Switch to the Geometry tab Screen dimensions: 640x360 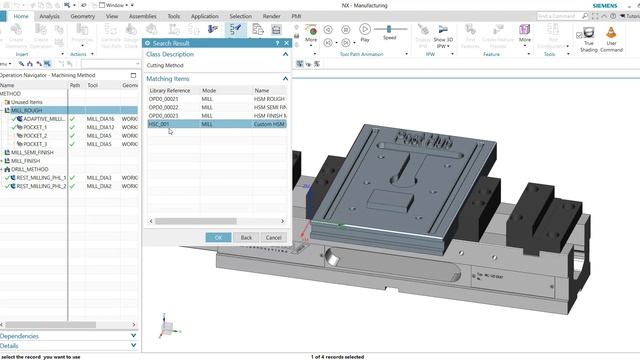[x=82, y=16]
